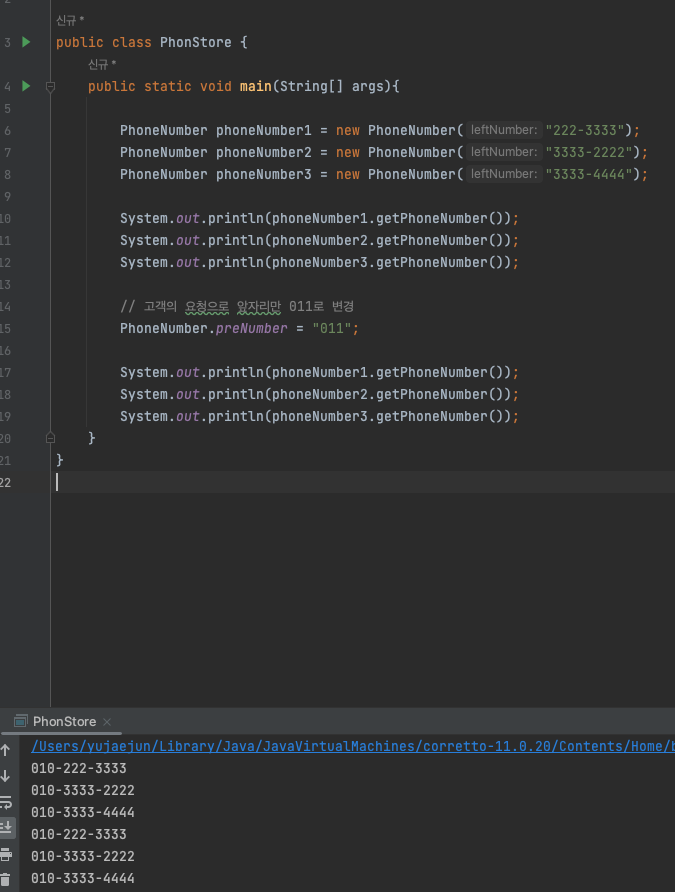This screenshot has width=675, height=892.
Task: Toggle soft-wrap in the console
Action: pos(6,802)
